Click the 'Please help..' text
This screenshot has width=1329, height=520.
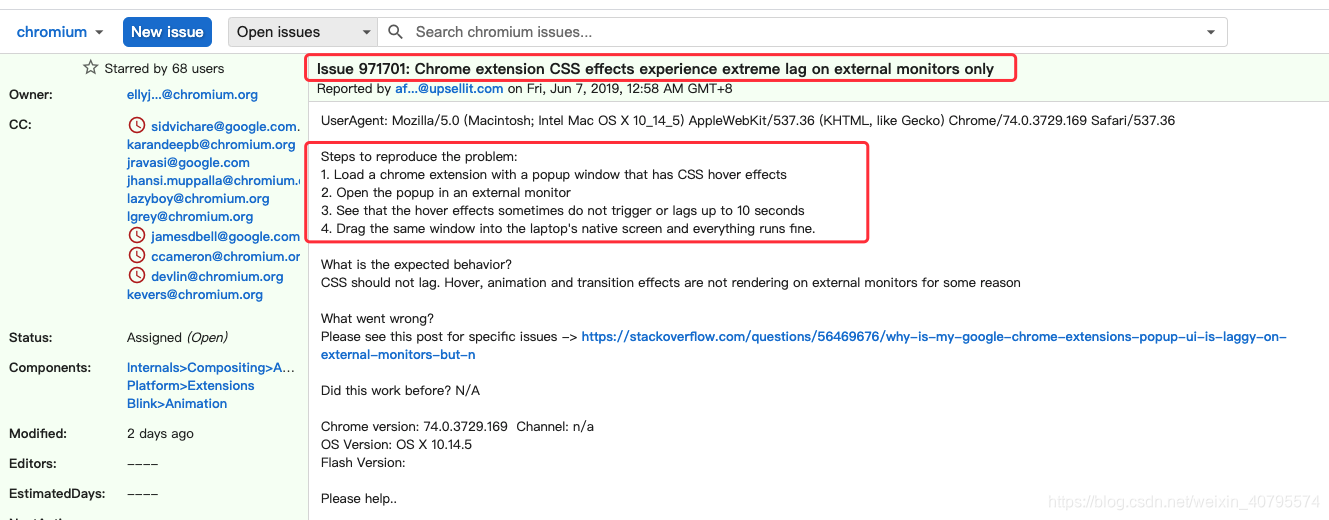tap(359, 498)
